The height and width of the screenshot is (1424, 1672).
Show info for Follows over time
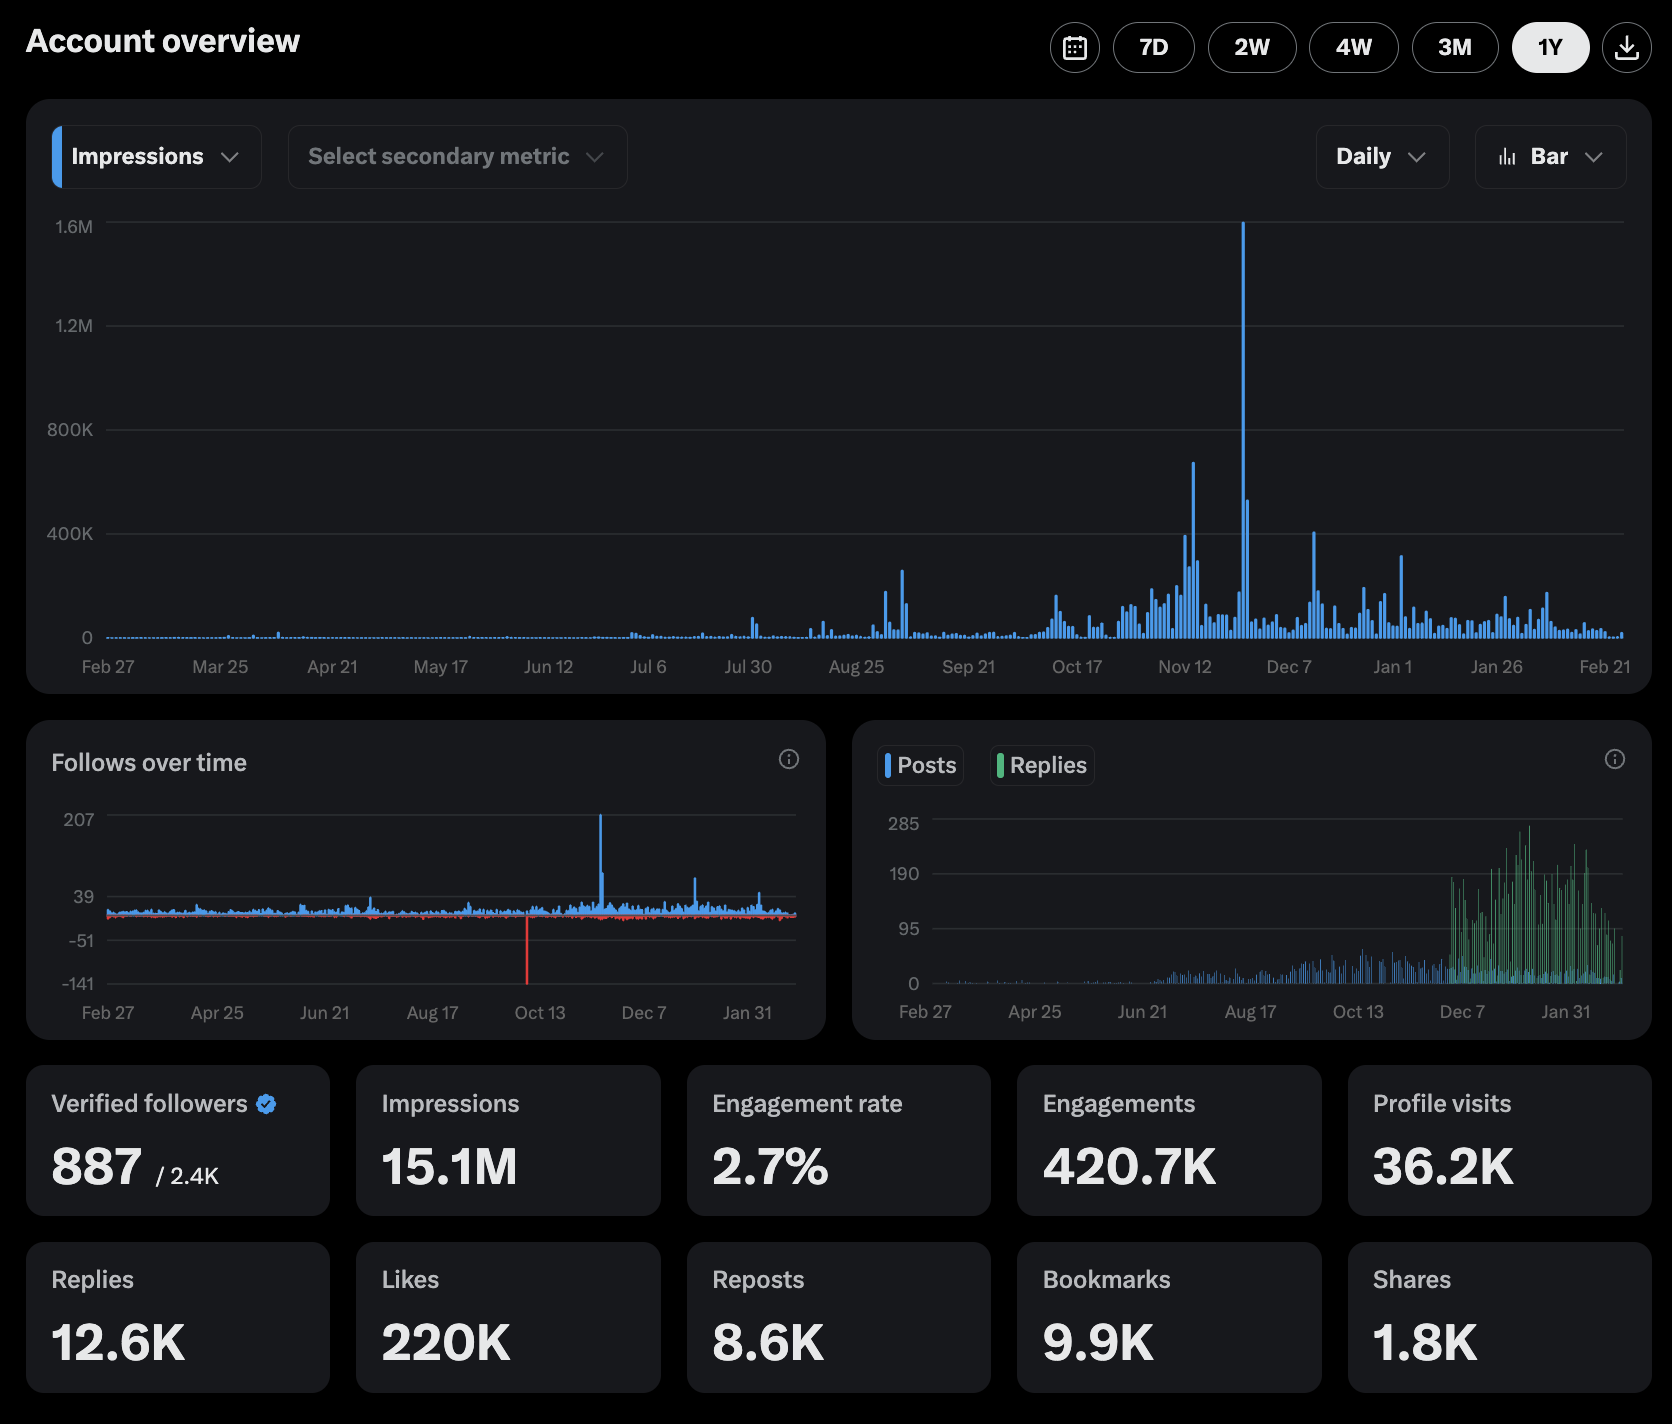pos(789,760)
